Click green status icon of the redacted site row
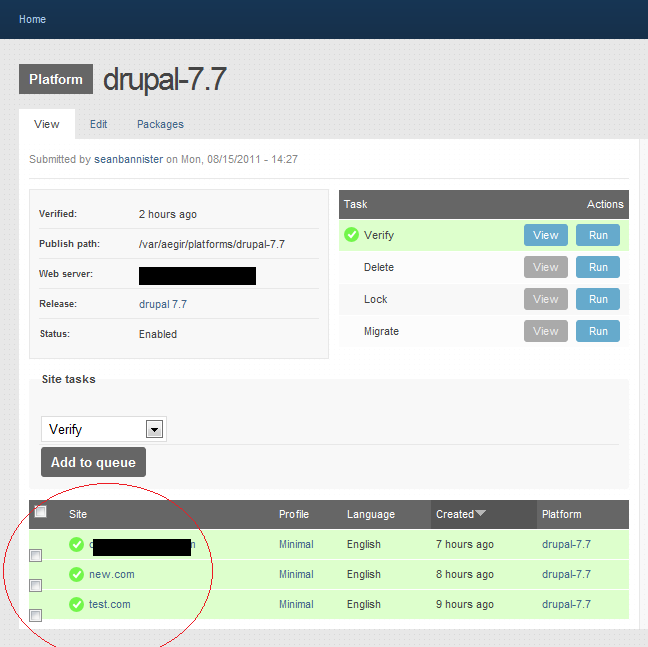This screenshot has height=647, width=648. click(76, 545)
